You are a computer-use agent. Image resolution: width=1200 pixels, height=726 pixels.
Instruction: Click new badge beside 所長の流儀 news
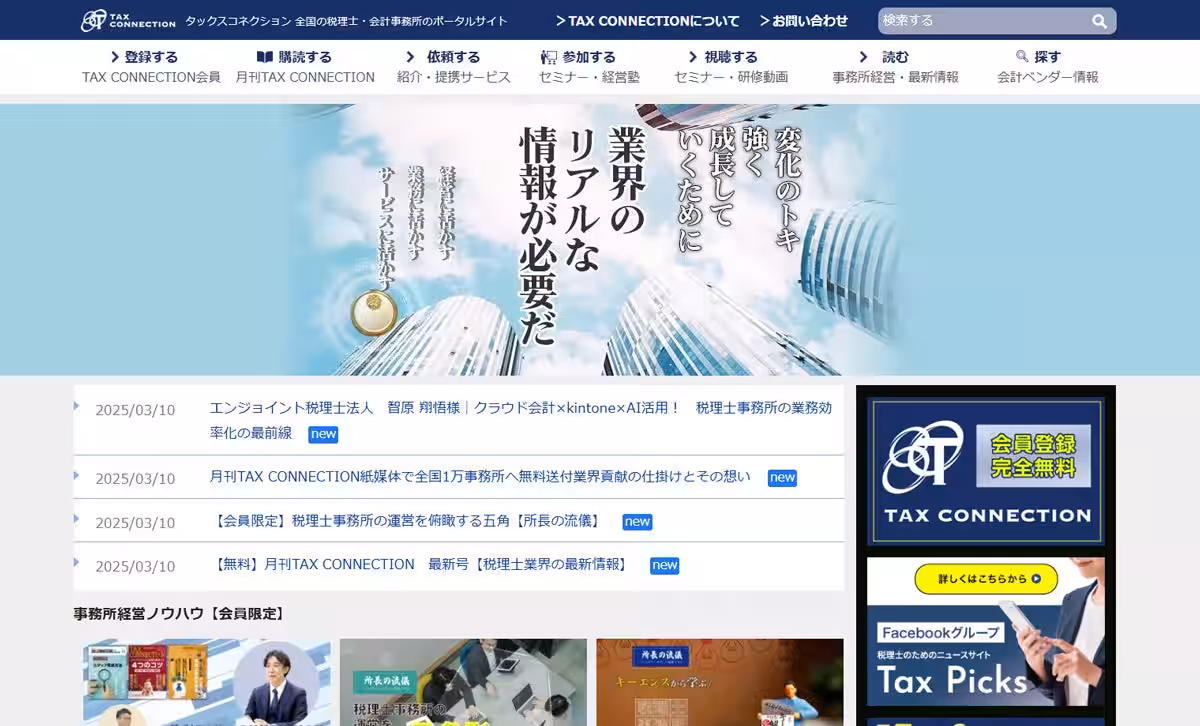click(x=637, y=521)
